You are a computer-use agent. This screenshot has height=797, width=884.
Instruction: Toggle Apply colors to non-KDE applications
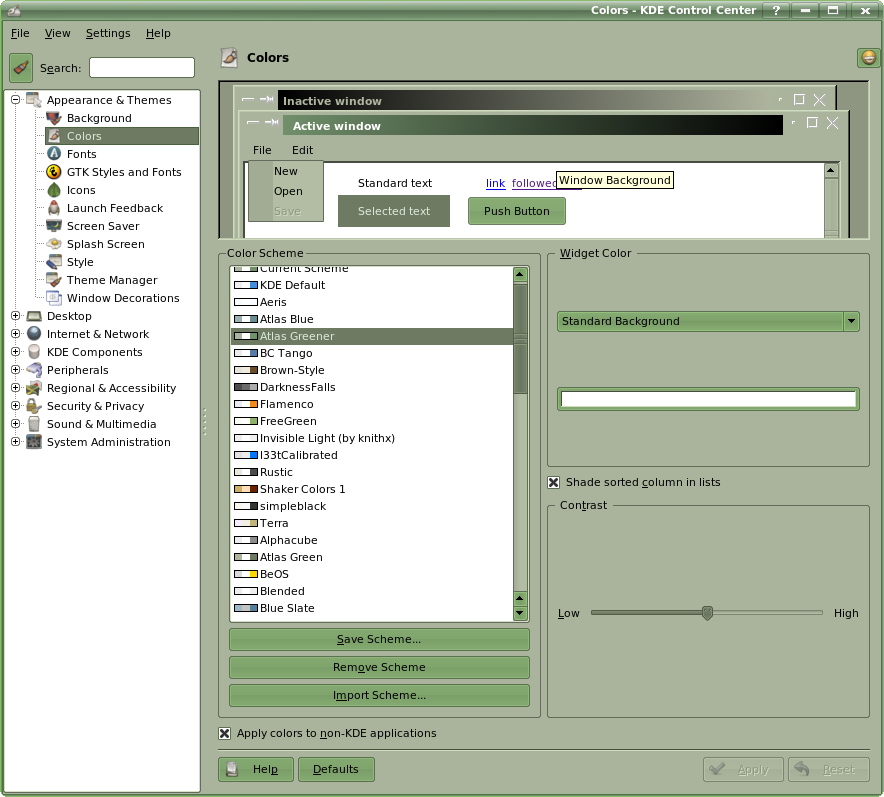tap(224, 733)
